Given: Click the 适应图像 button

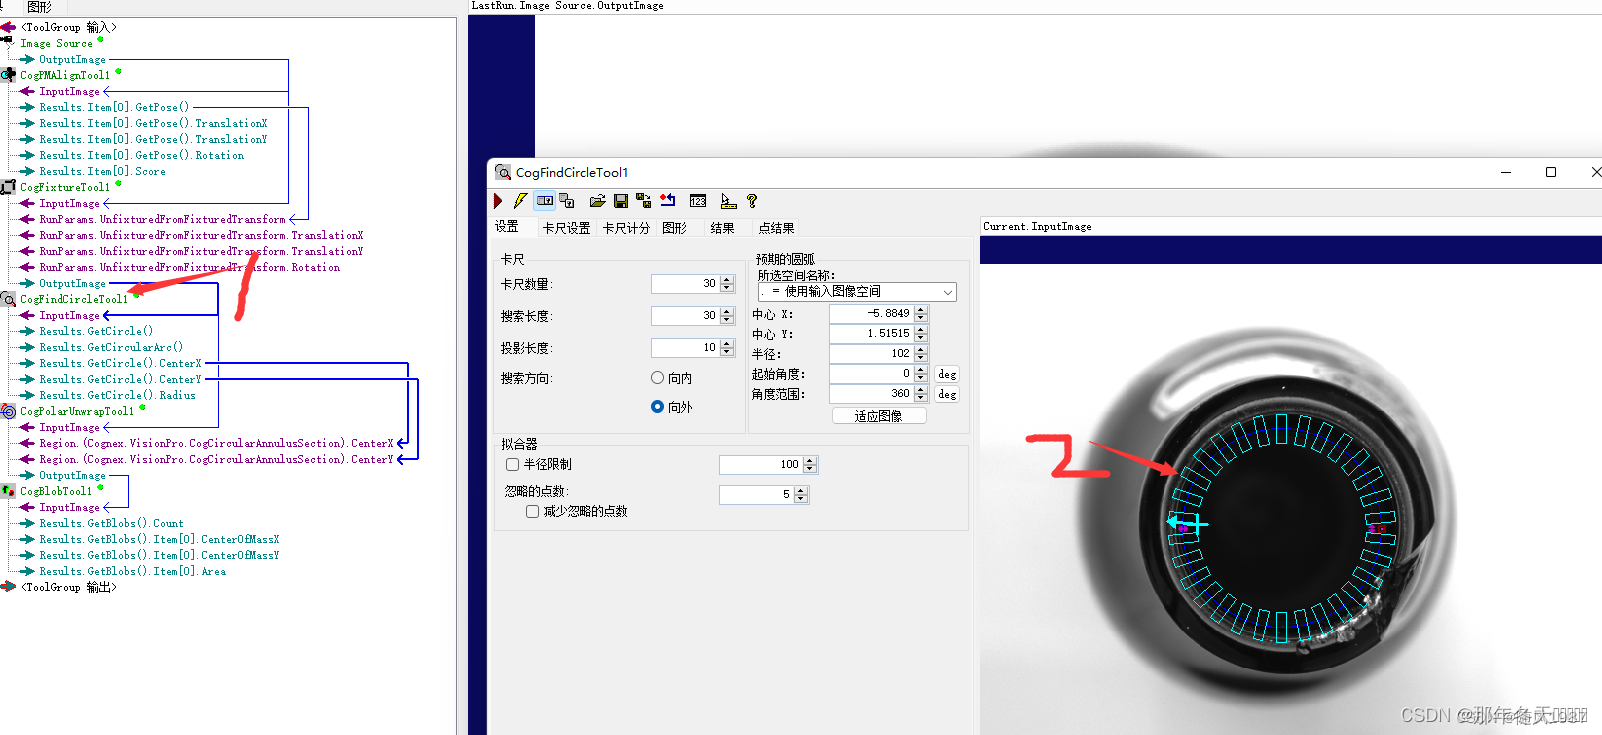Looking at the screenshot, I should (879, 416).
